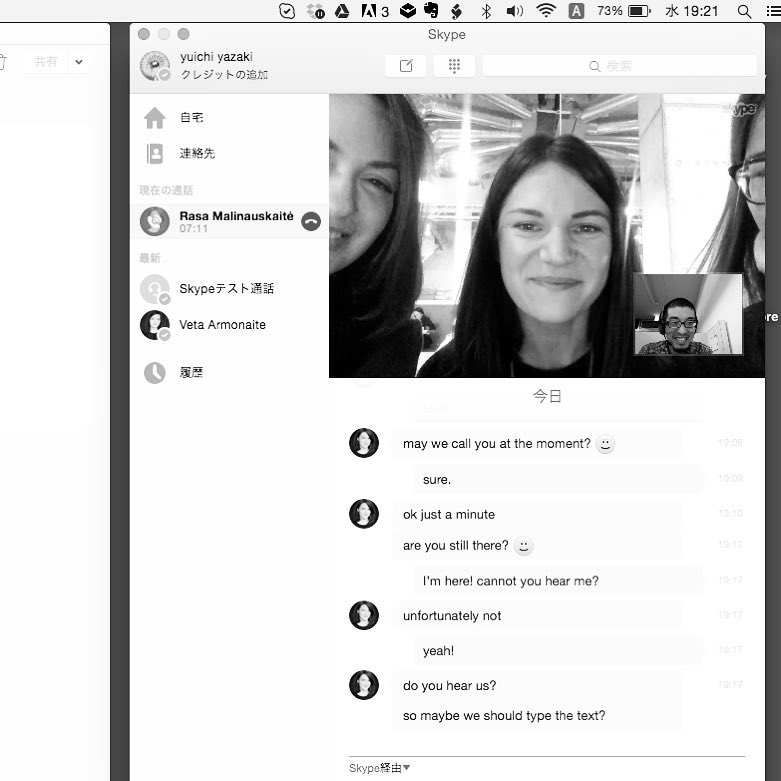This screenshot has width=781, height=781.
Task: Click the new conversation compose icon
Action: pyautogui.click(x=406, y=66)
